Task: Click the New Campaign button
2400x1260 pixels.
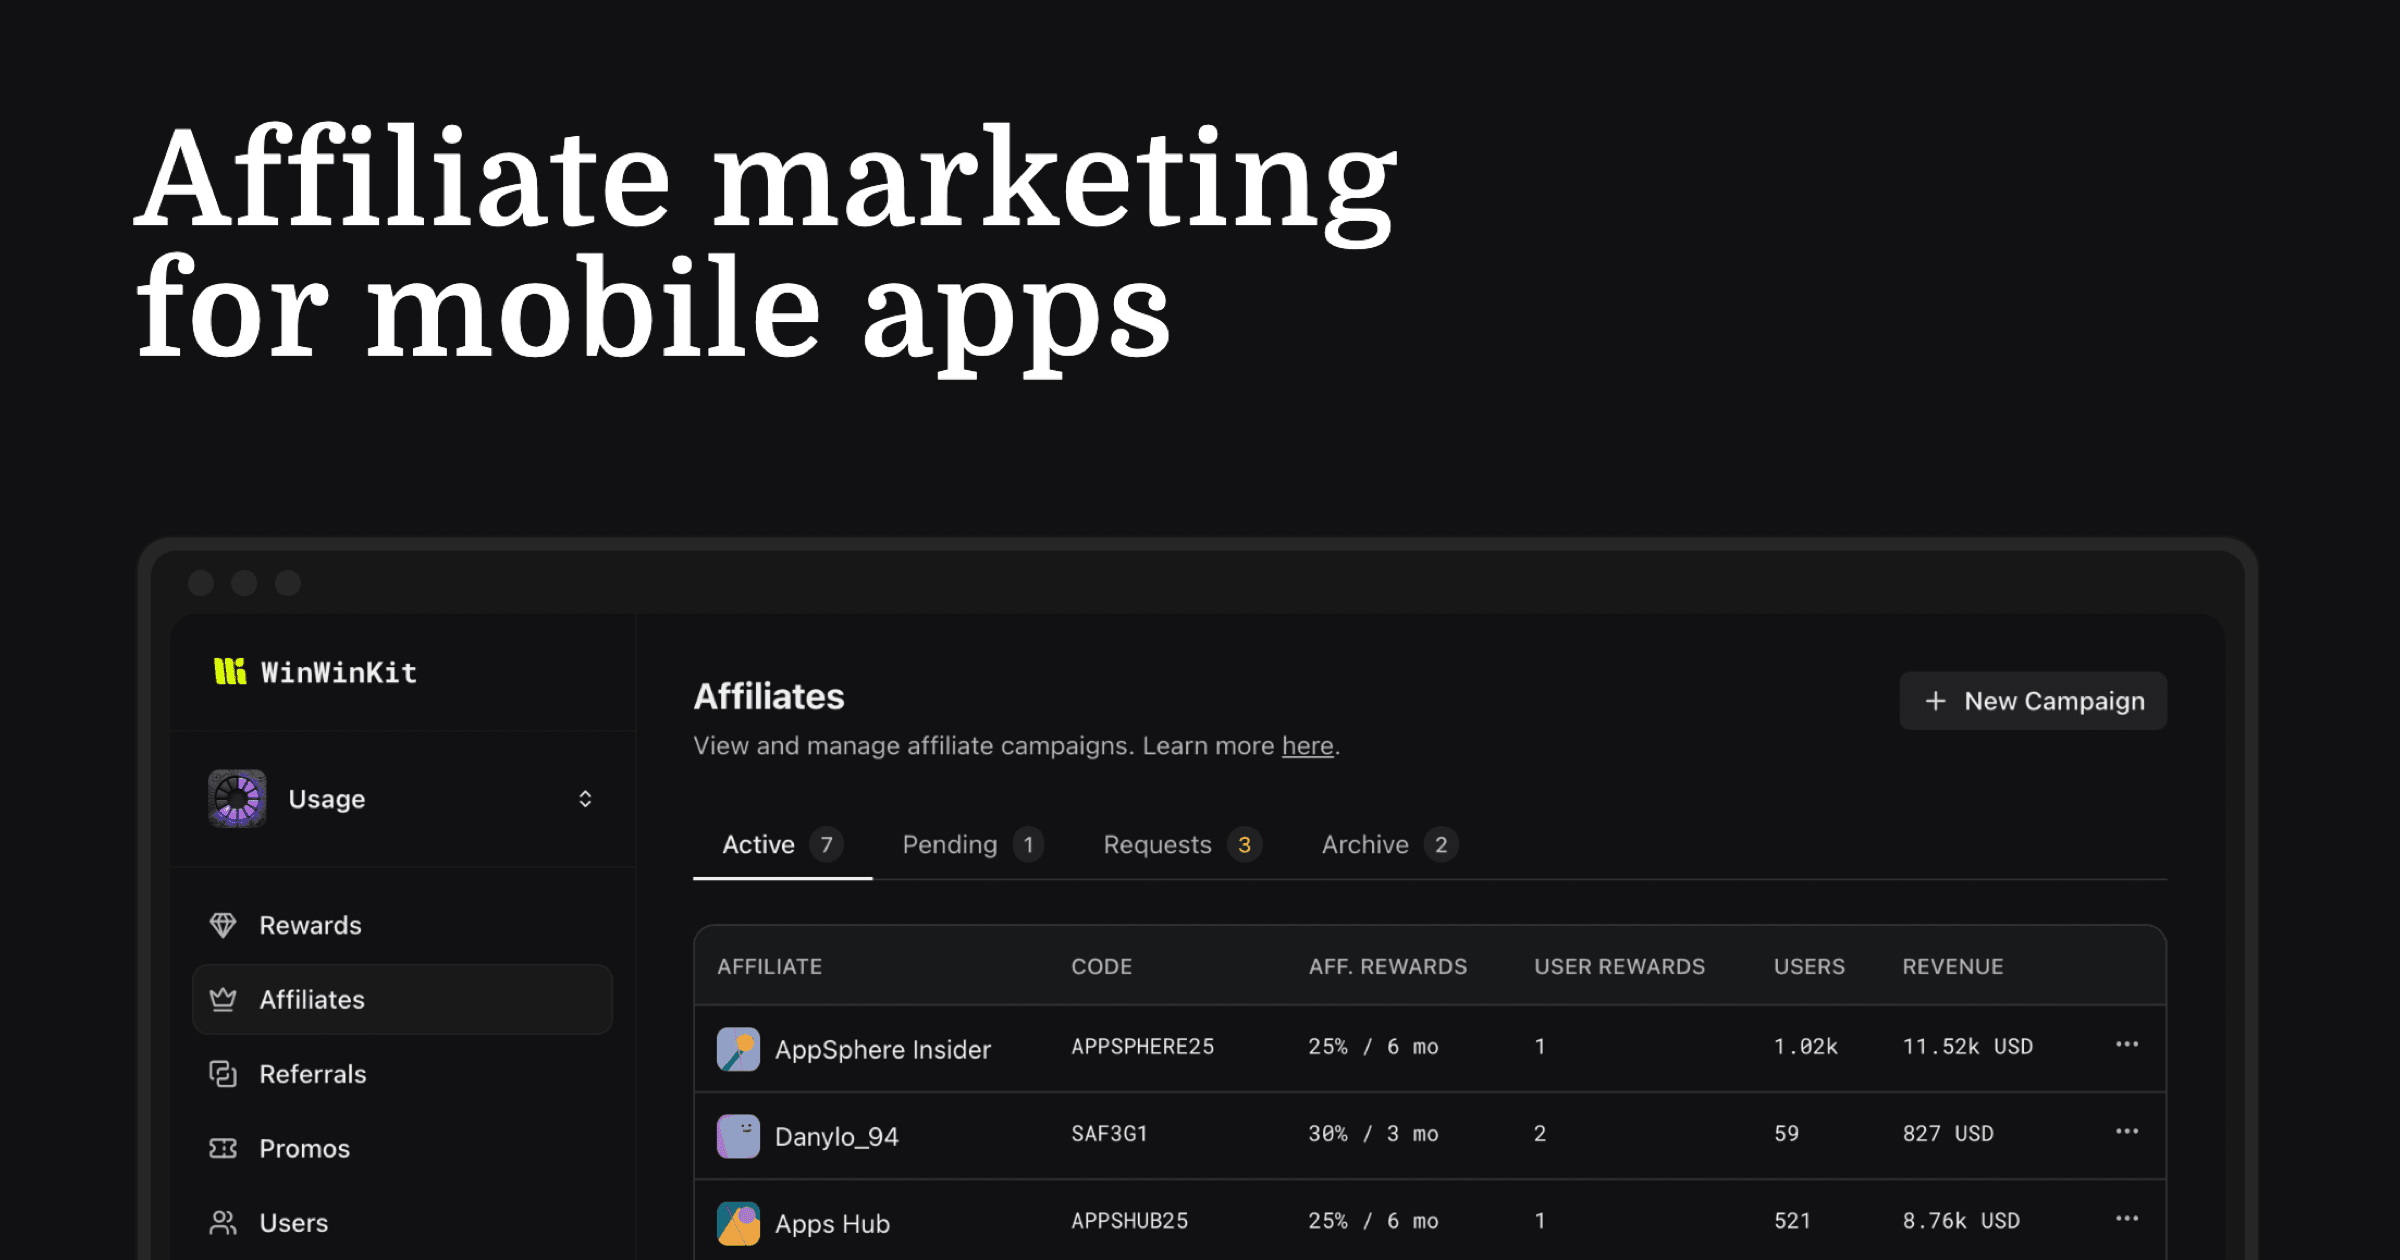Action: [x=2033, y=701]
